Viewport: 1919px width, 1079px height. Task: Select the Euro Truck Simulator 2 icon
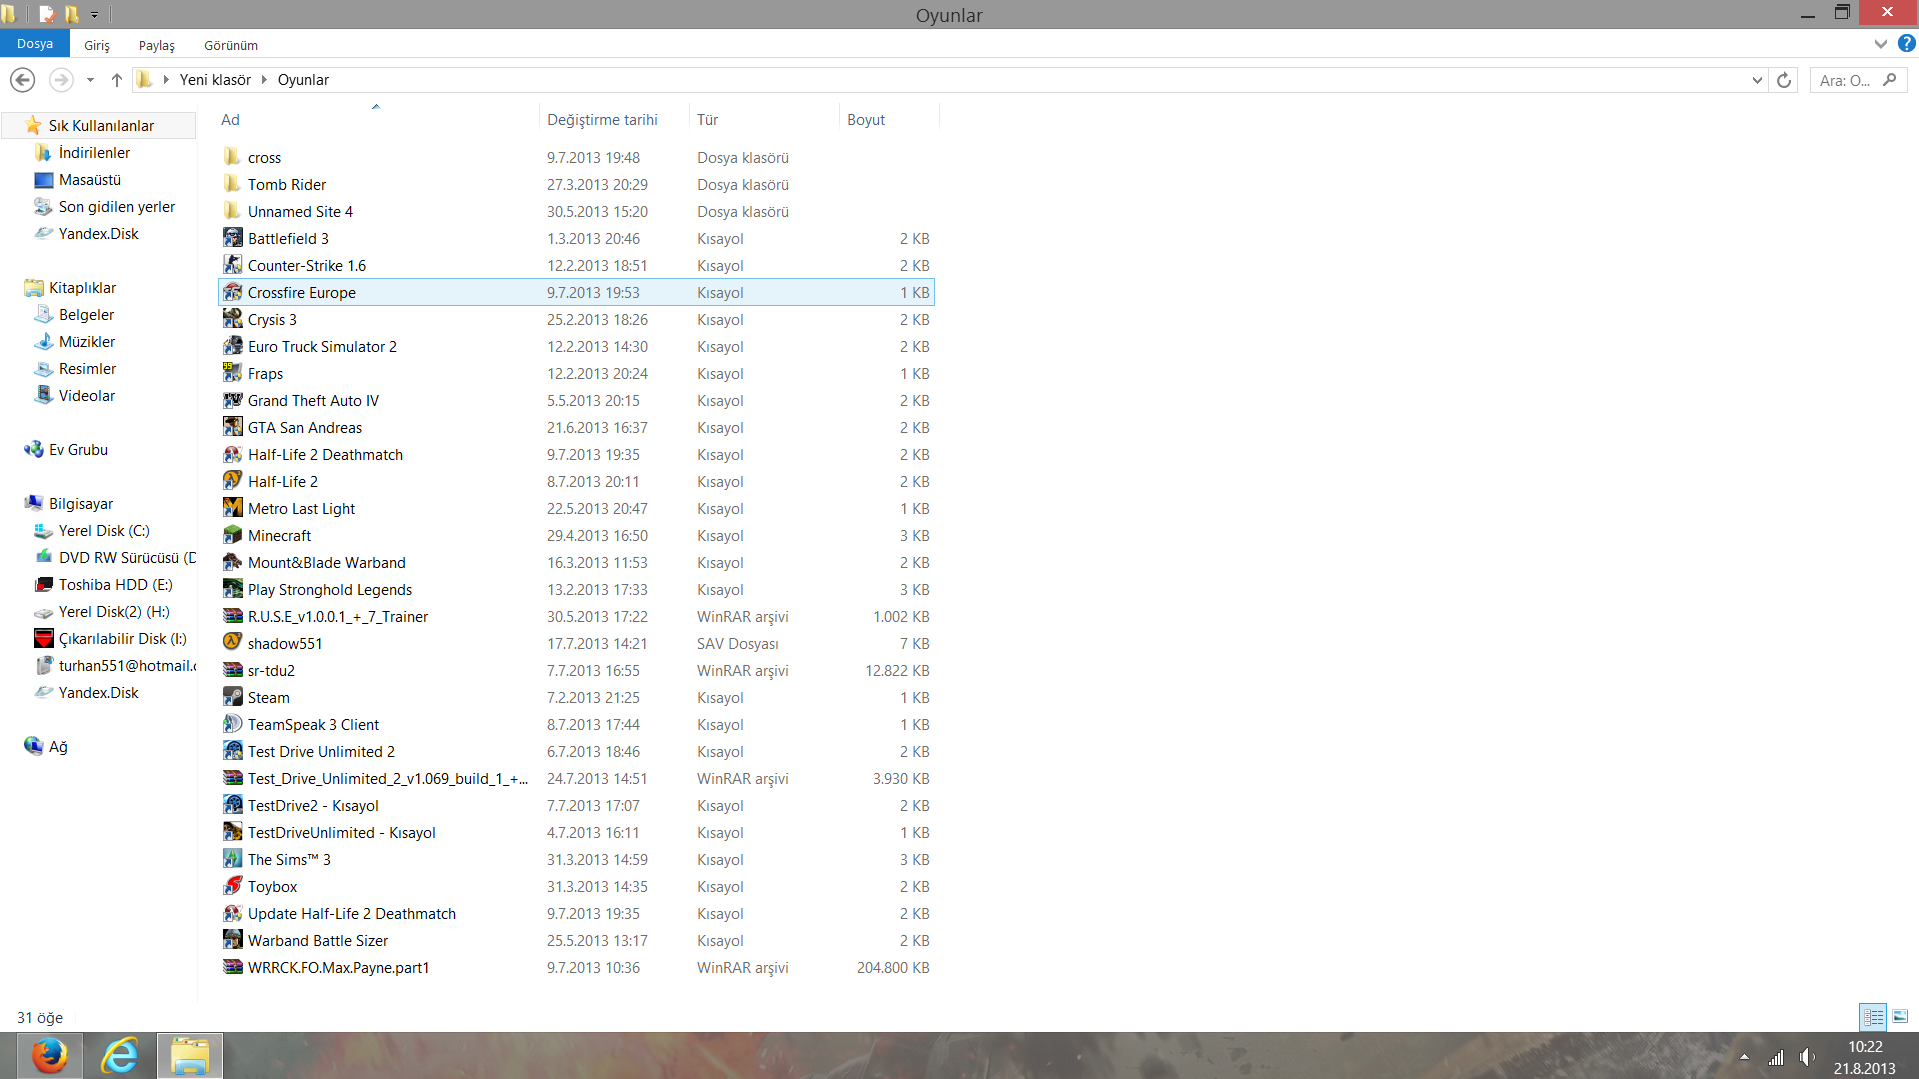232,346
